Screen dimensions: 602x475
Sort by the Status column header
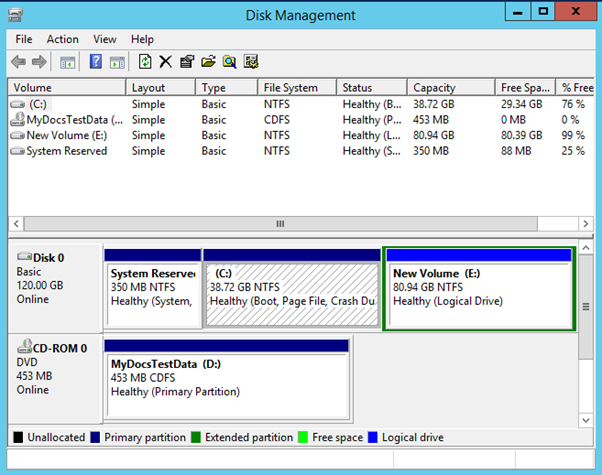(x=372, y=88)
